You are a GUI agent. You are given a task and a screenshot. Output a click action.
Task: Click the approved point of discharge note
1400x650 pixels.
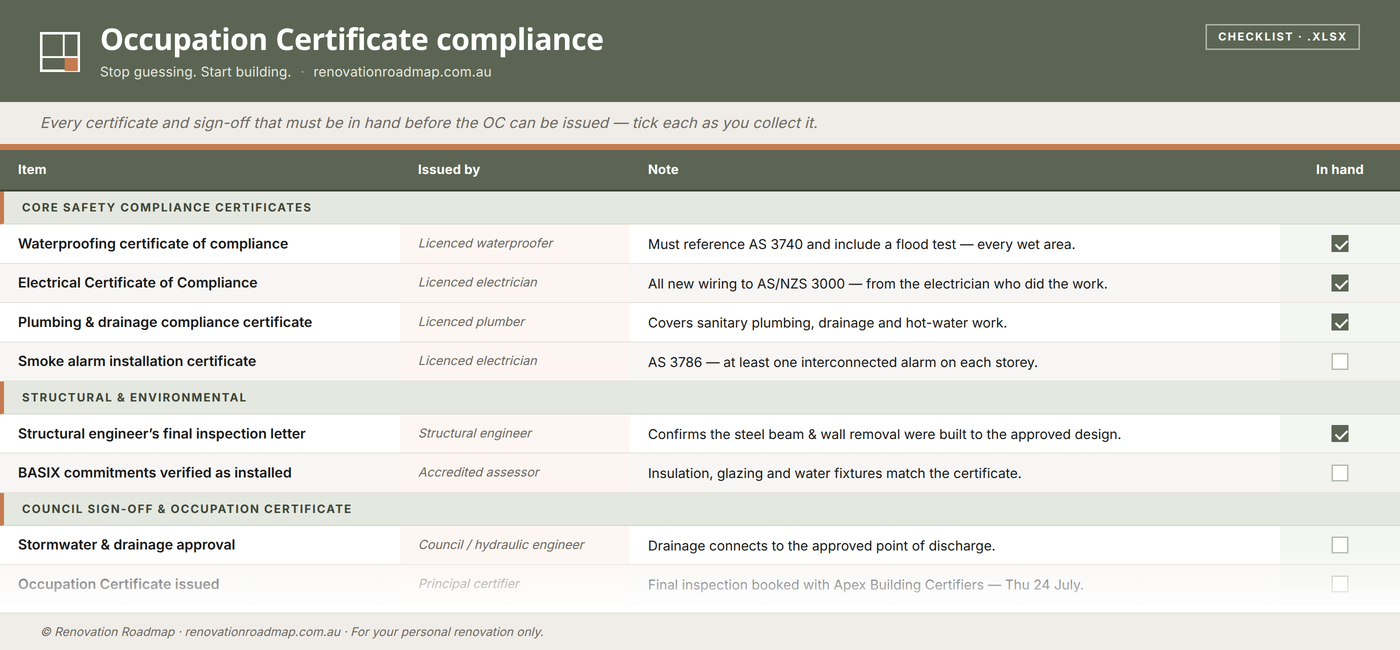click(x=822, y=546)
